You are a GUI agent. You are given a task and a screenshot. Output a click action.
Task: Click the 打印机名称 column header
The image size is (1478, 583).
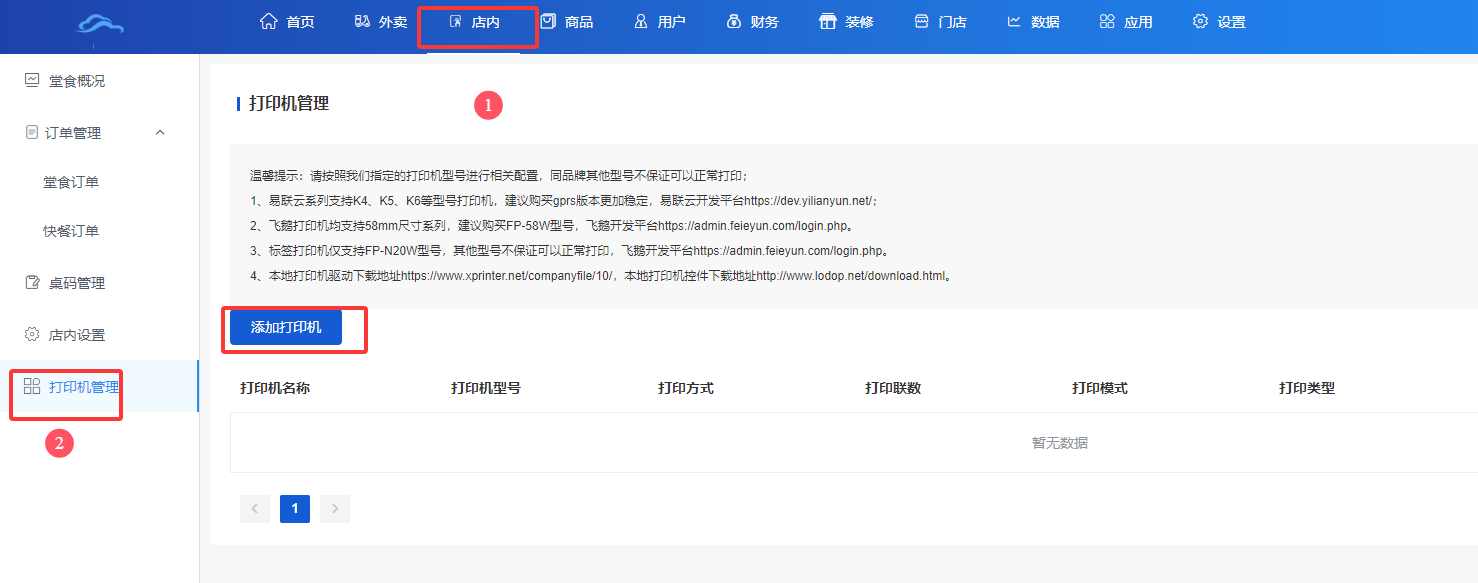pos(275,388)
